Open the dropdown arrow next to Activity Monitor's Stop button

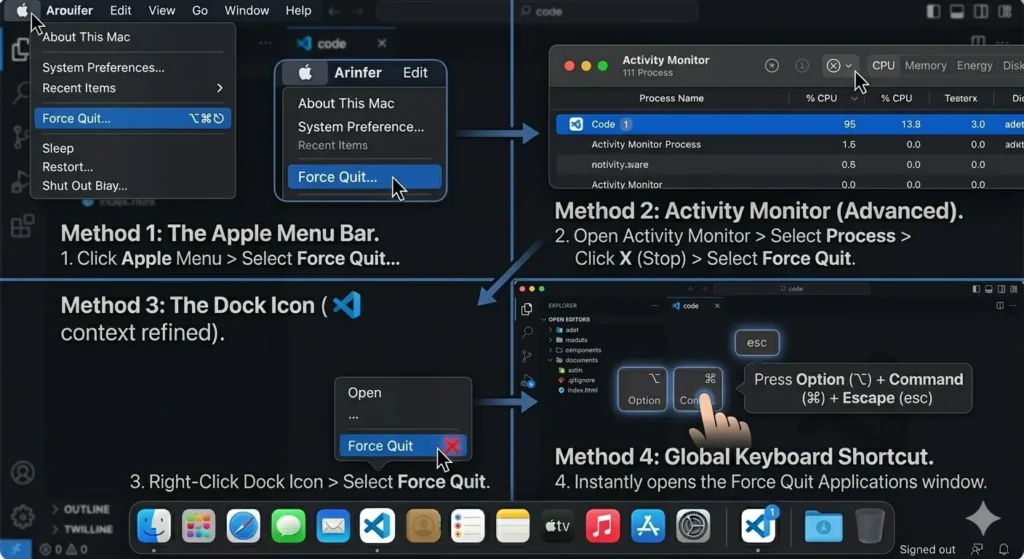point(848,65)
